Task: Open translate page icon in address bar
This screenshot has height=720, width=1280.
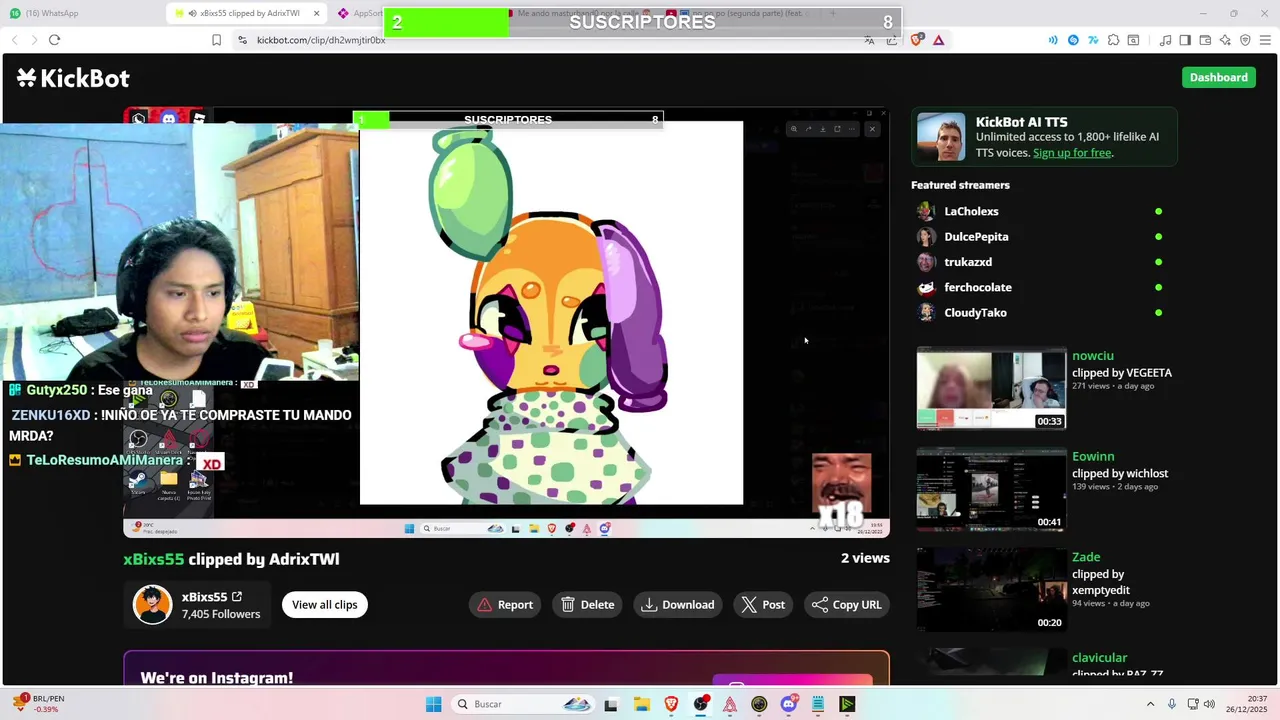Action: (x=869, y=40)
